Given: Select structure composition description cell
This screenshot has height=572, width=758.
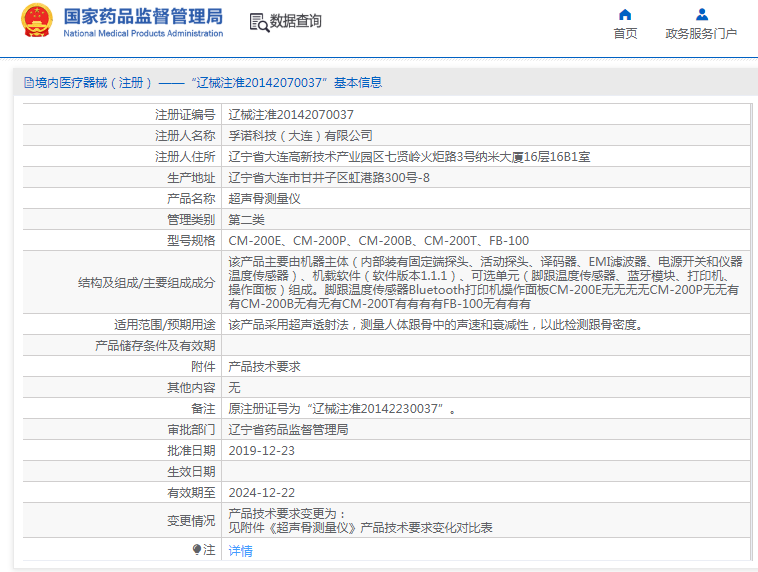Looking at the screenshot, I should tap(485, 282).
